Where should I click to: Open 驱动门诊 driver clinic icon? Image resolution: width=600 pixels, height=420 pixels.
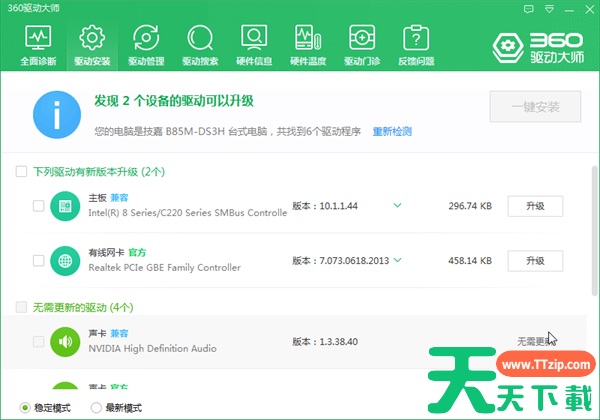[361, 45]
